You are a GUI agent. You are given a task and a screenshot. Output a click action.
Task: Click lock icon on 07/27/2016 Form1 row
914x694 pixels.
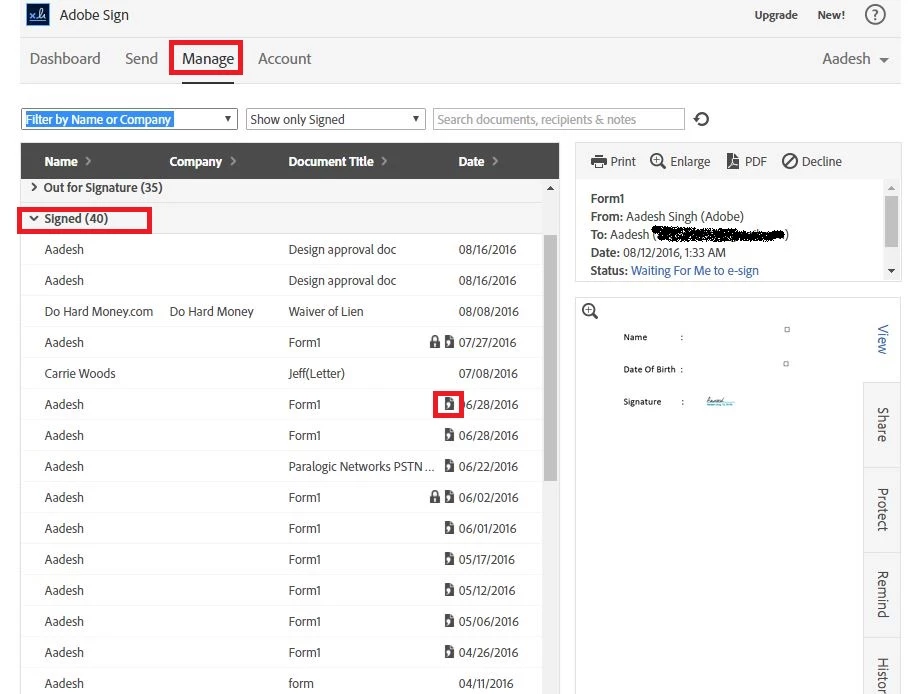click(435, 341)
